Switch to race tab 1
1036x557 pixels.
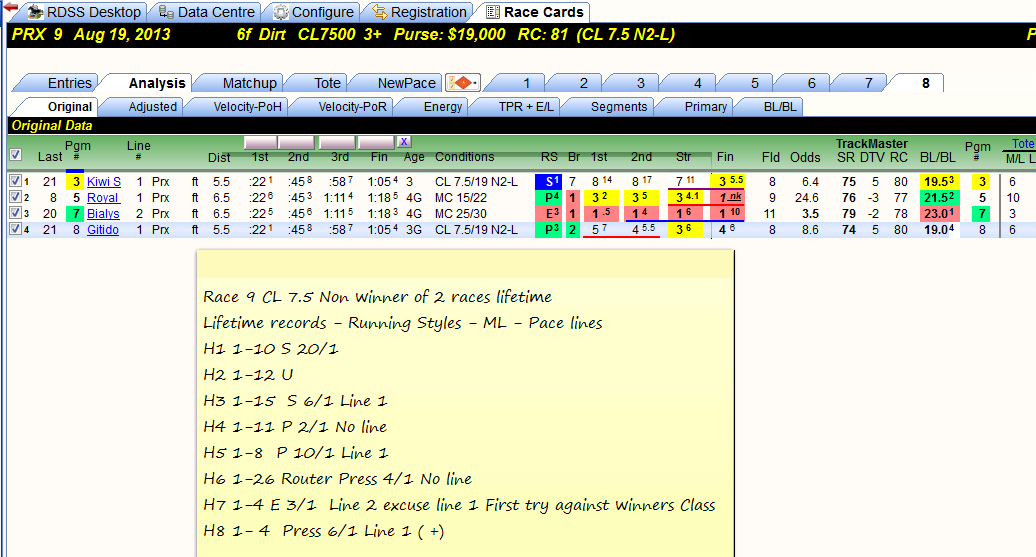pos(527,83)
